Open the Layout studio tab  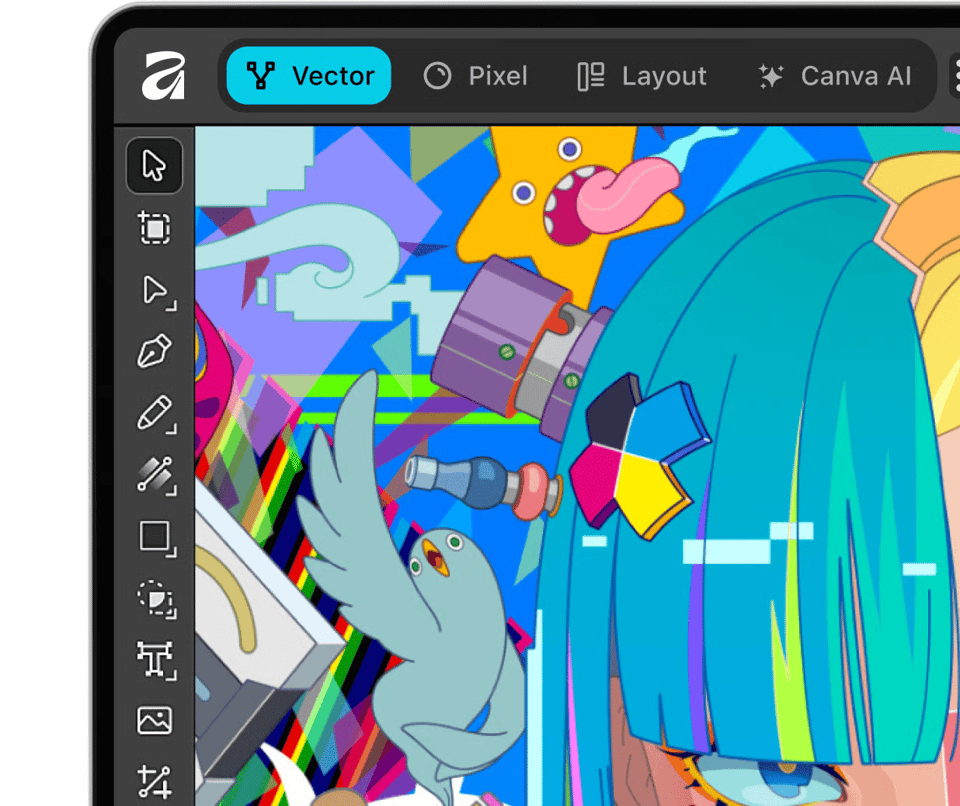tap(642, 76)
